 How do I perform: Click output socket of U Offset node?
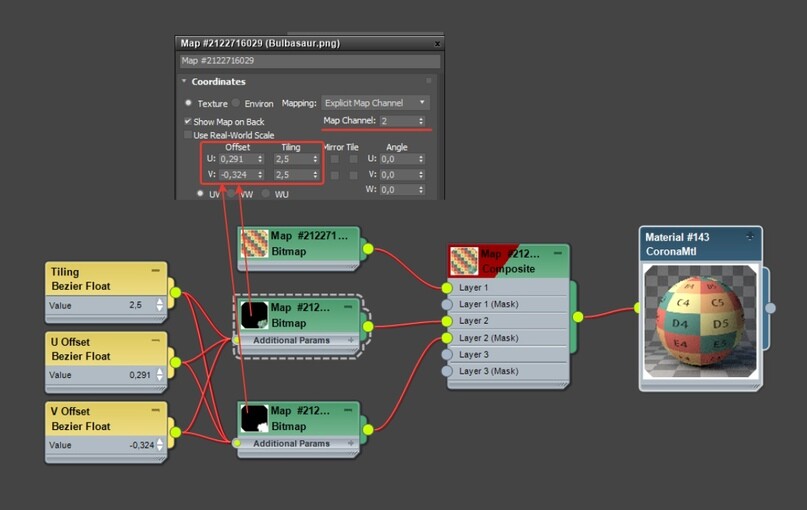pyautogui.click(x=176, y=362)
